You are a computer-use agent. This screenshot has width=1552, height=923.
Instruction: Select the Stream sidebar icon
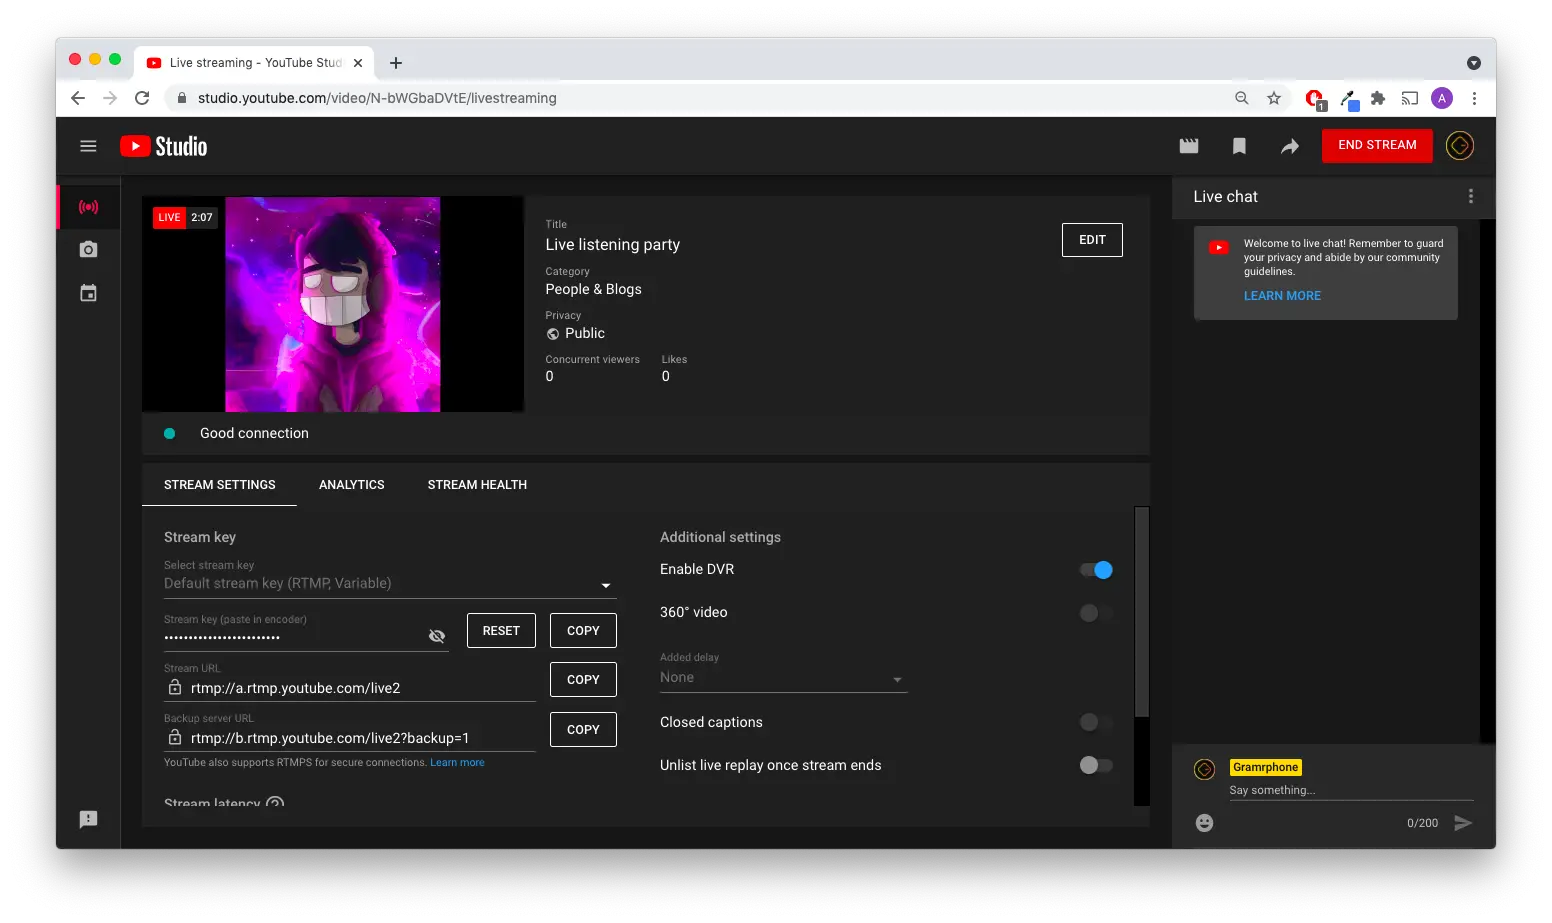[x=88, y=206]
